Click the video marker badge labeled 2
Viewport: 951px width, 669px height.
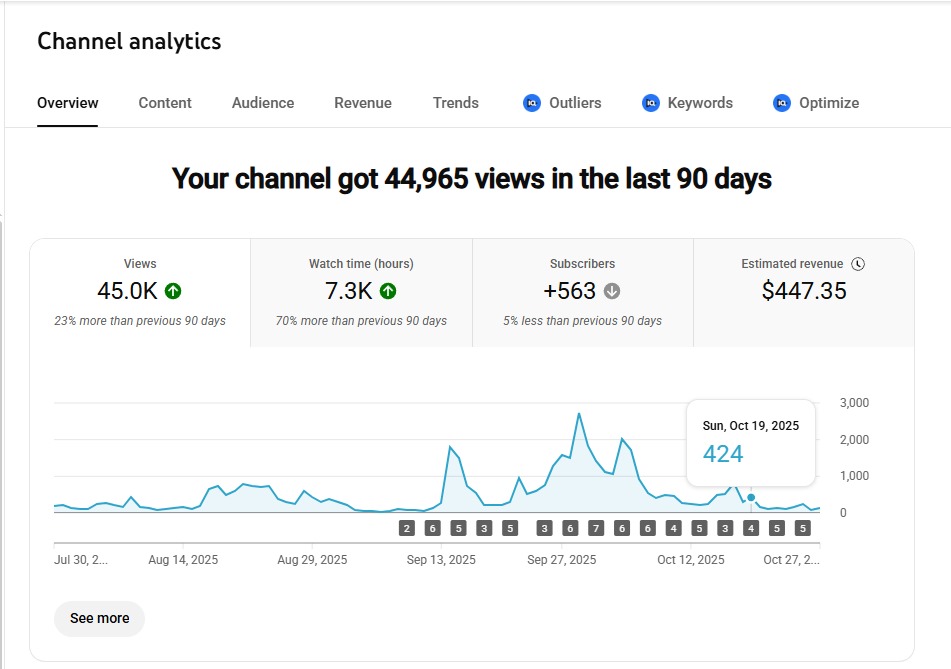(x=407, y=528)
